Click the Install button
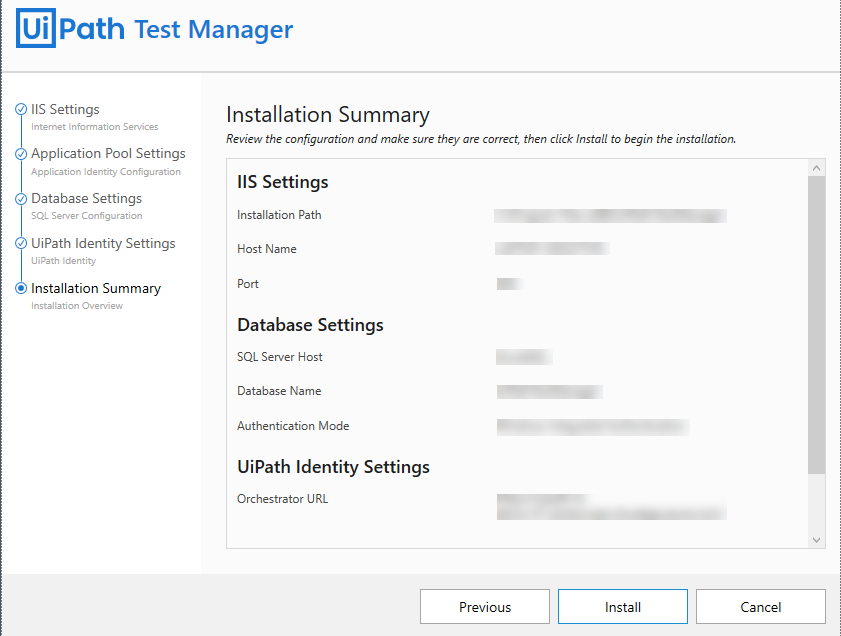Image resolution: width=841 pixels, height=636 pixels. click(622, 606)
